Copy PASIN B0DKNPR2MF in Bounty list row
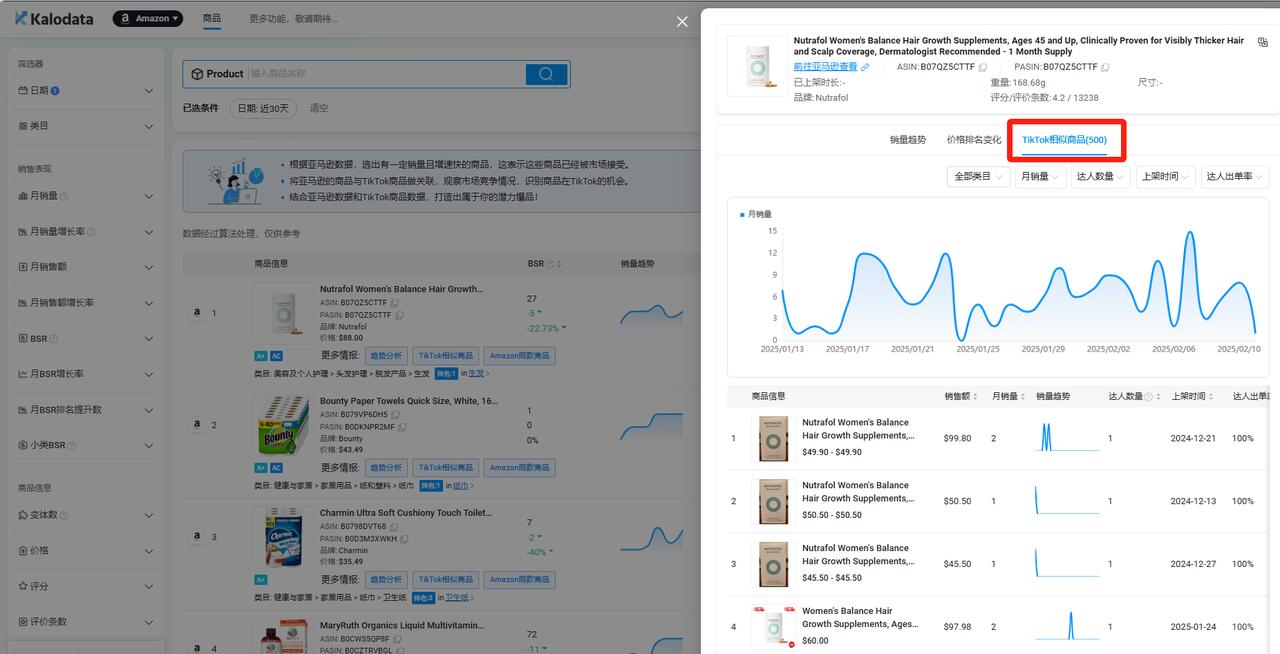The image size is (1280, 654). pyautogui.click(x=400, y=426)
